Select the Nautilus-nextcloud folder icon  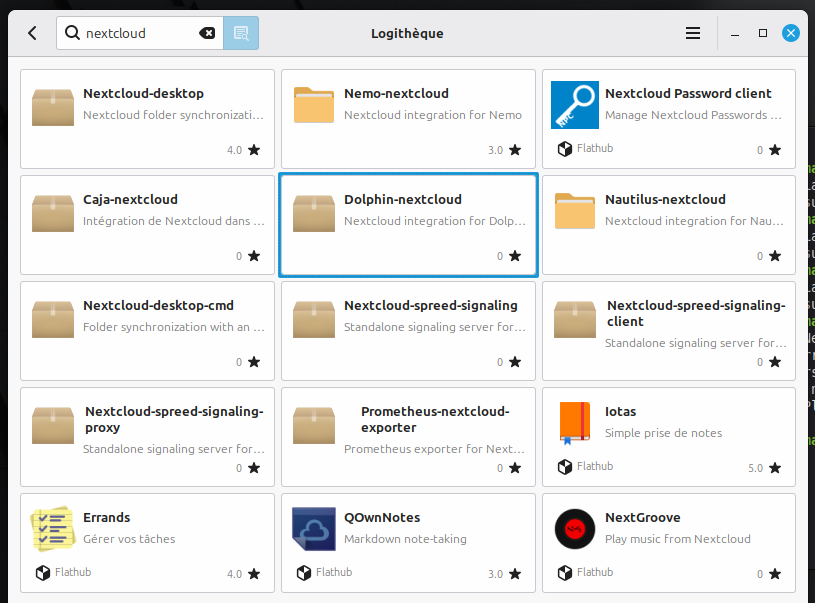pyautogui.click(x=575, y=211)
